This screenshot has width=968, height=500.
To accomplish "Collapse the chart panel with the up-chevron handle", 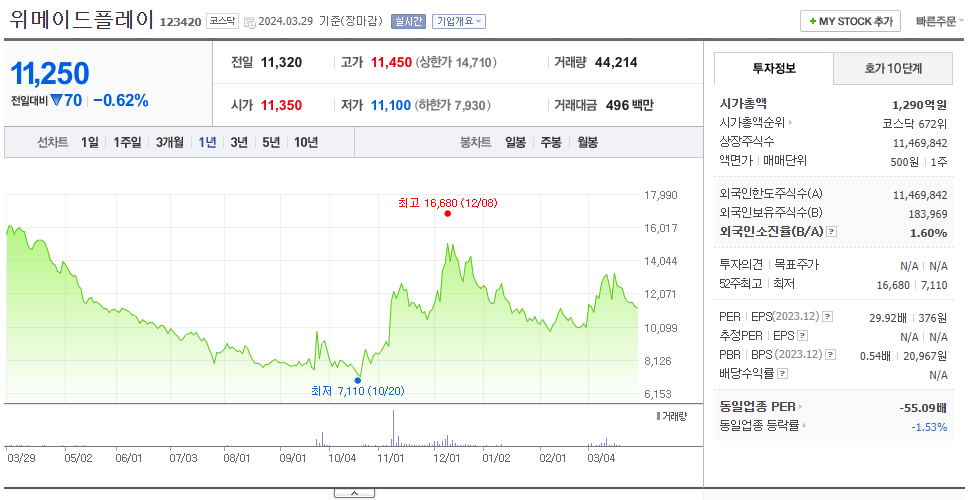I will click(x=354, y=493).
